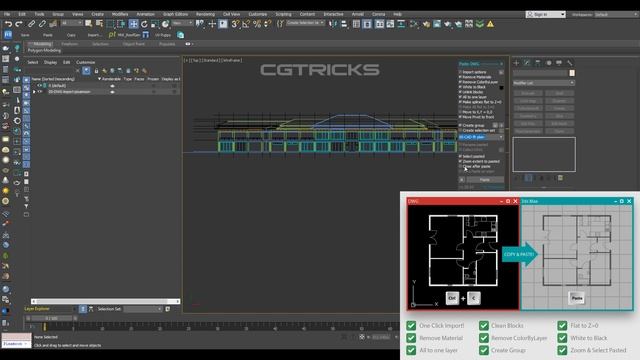
Task: Toggle the 3D Snaps icon
Action: click(x=235, y=24)
